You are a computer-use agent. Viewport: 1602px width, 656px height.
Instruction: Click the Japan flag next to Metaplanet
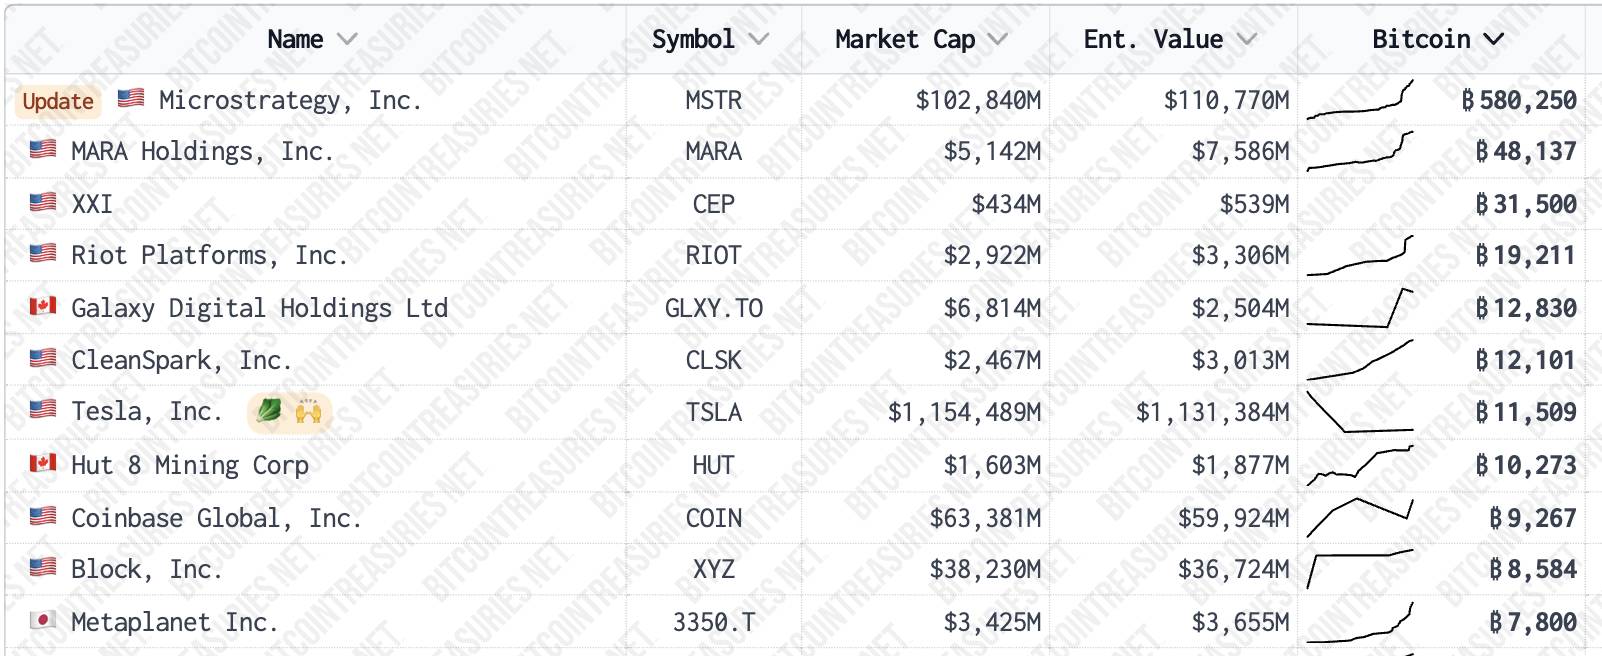click(43, 620)
